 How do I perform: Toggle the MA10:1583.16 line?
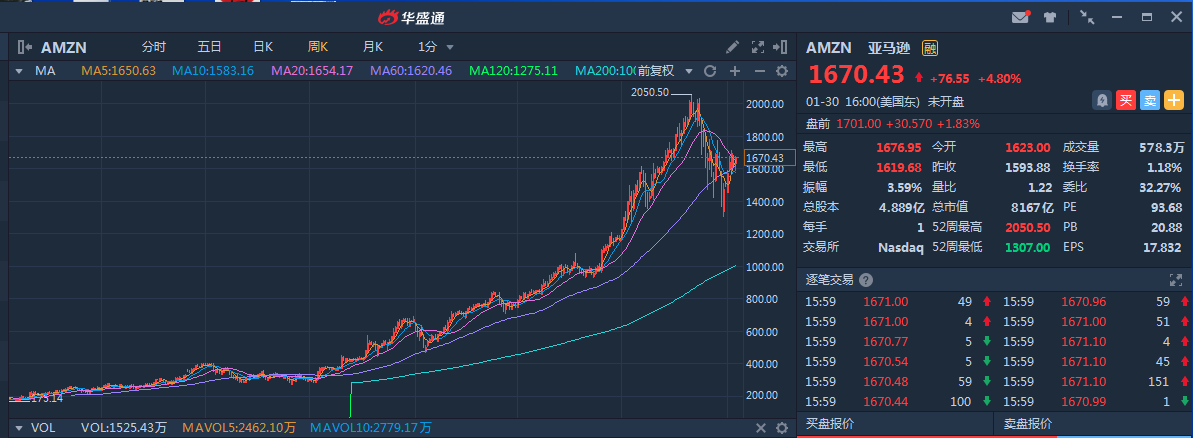213,71
